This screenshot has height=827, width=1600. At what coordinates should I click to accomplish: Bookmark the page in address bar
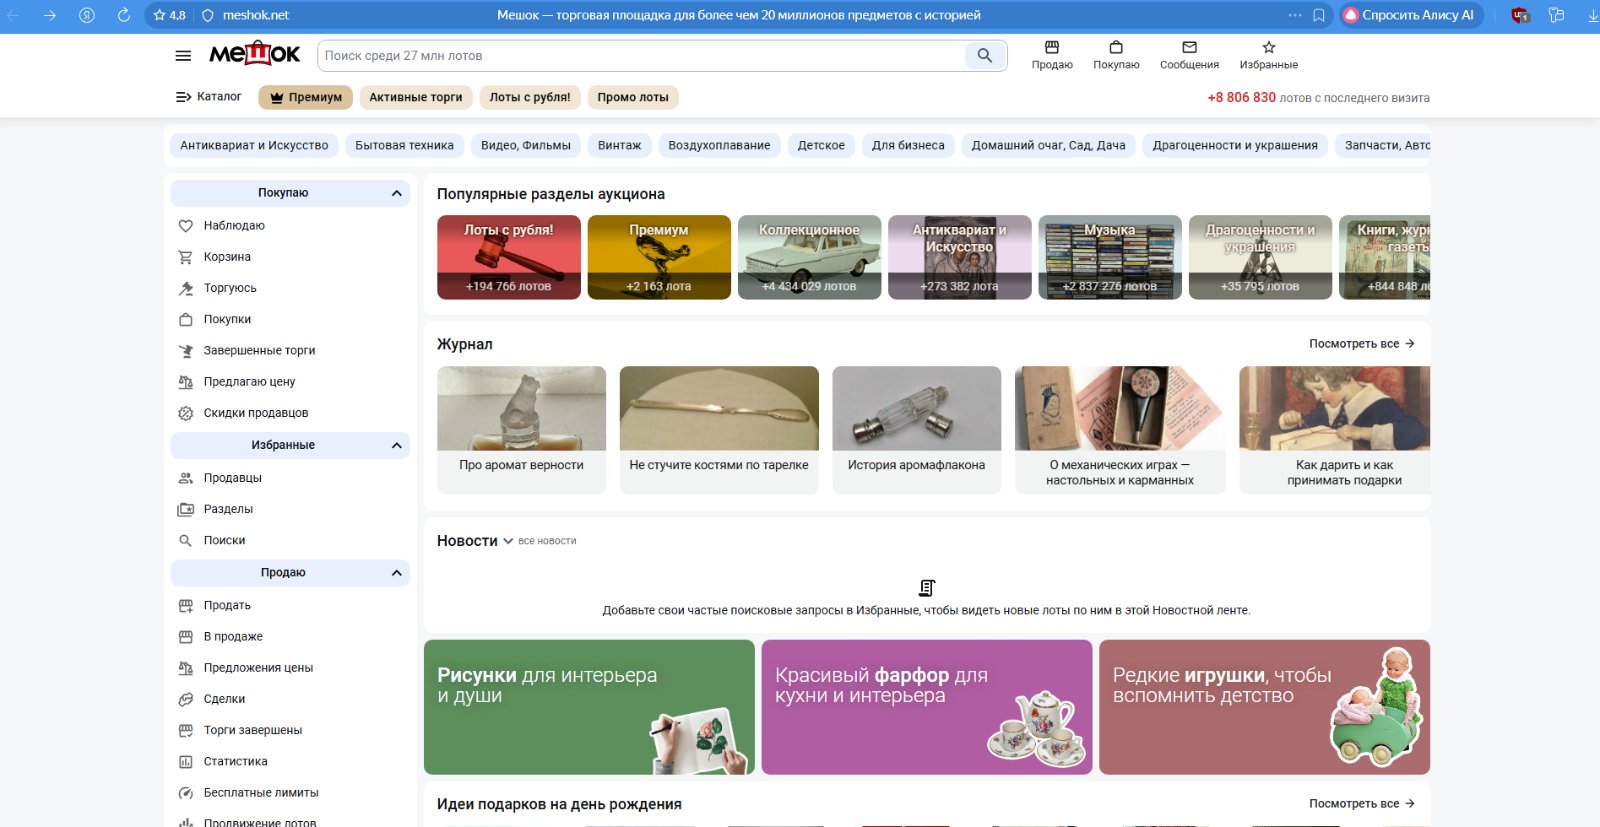(1319, 15)
